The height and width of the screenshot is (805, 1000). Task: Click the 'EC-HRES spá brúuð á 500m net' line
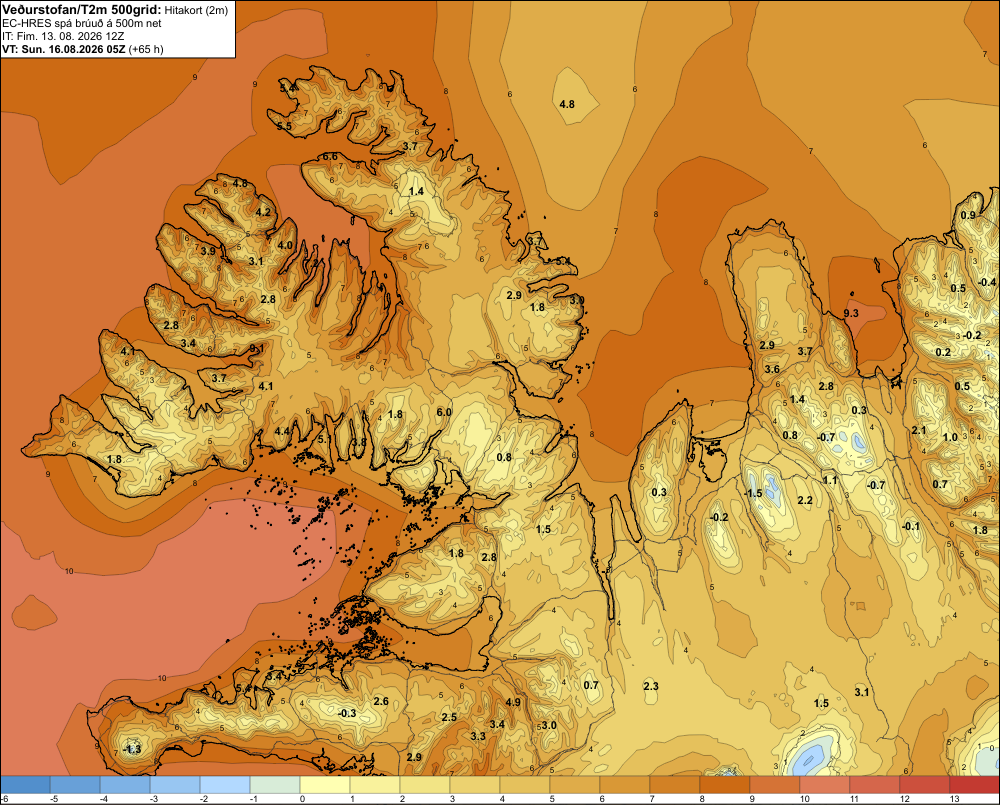pos(82,23)
